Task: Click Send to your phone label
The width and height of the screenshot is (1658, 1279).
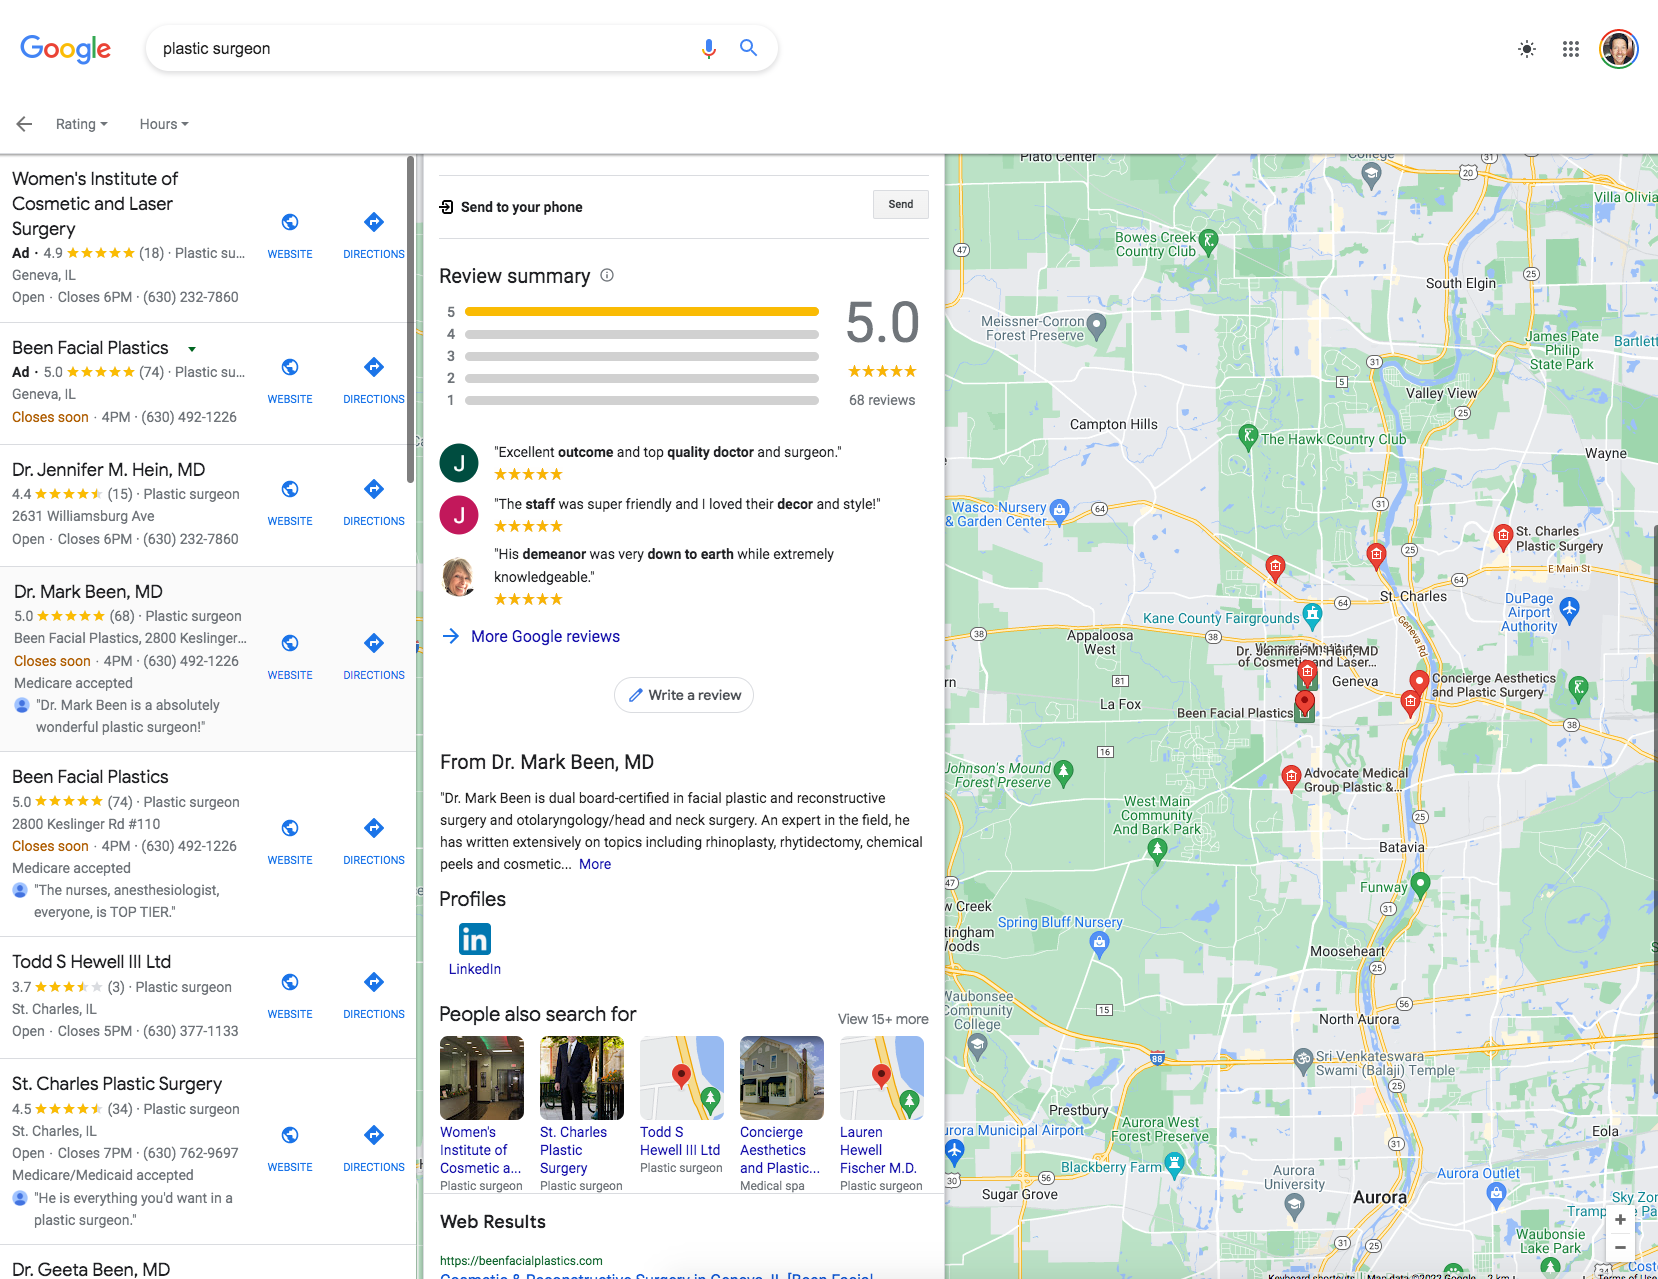Action: 521,207
